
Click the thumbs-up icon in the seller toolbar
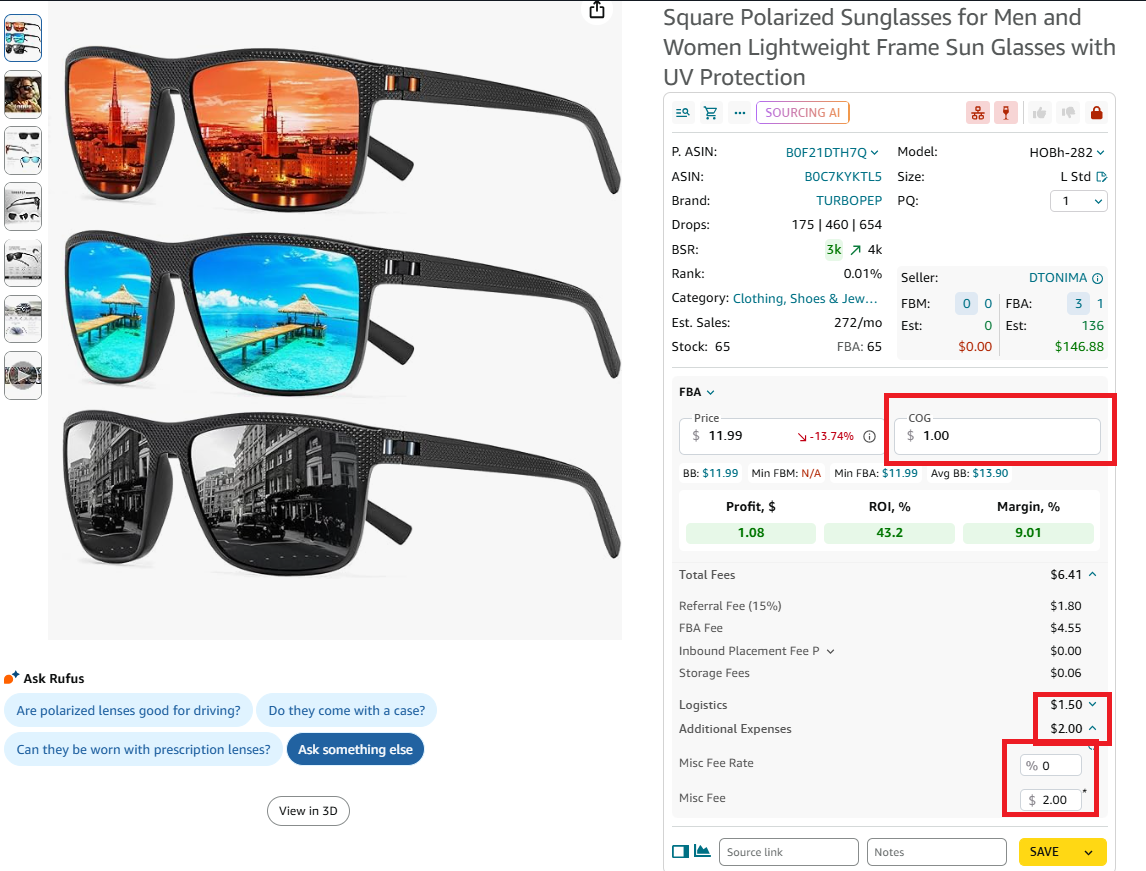point(1039,112)
